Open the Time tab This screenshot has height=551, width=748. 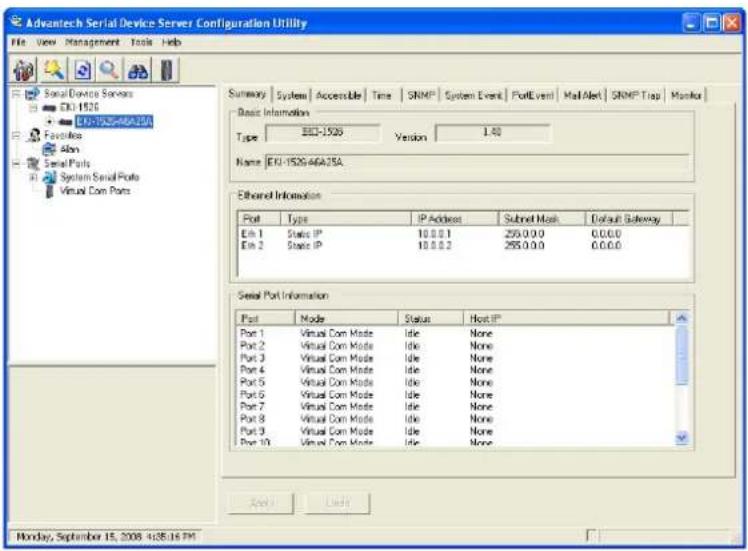(x=382, y=95)
